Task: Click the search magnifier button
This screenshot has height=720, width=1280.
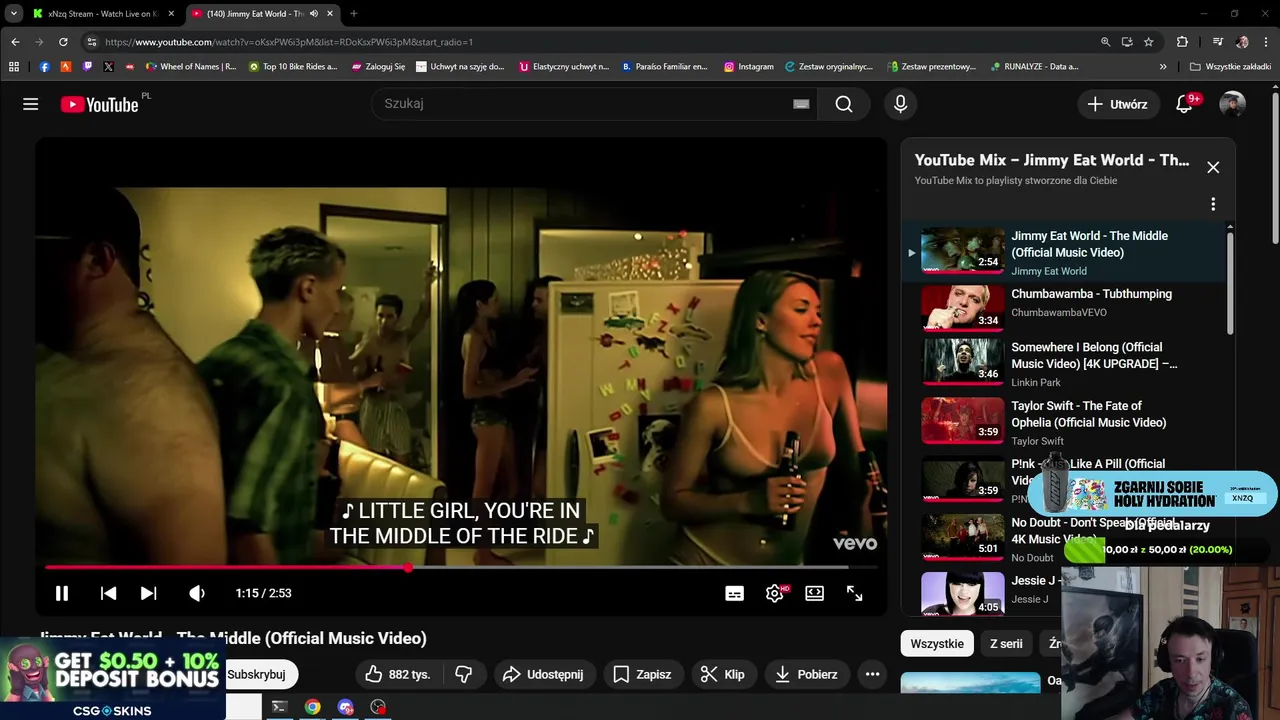Action: point(844,104)
